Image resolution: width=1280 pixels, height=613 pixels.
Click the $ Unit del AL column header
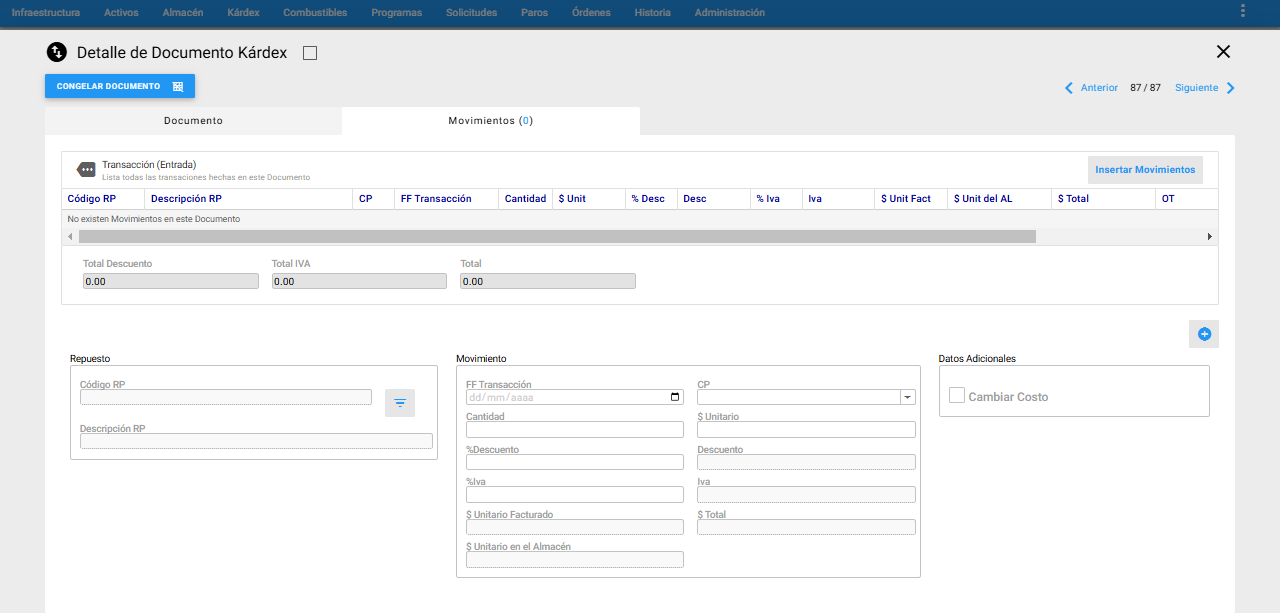(999, 199)
